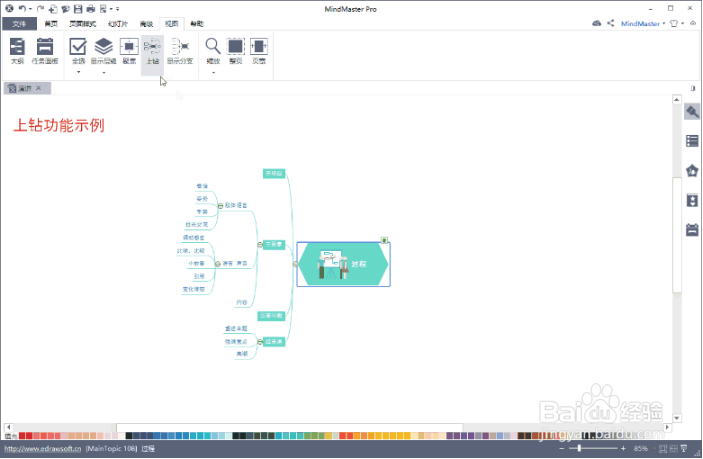Click the Share icon in the top right
703x459 pixels.
coord(611,23)
